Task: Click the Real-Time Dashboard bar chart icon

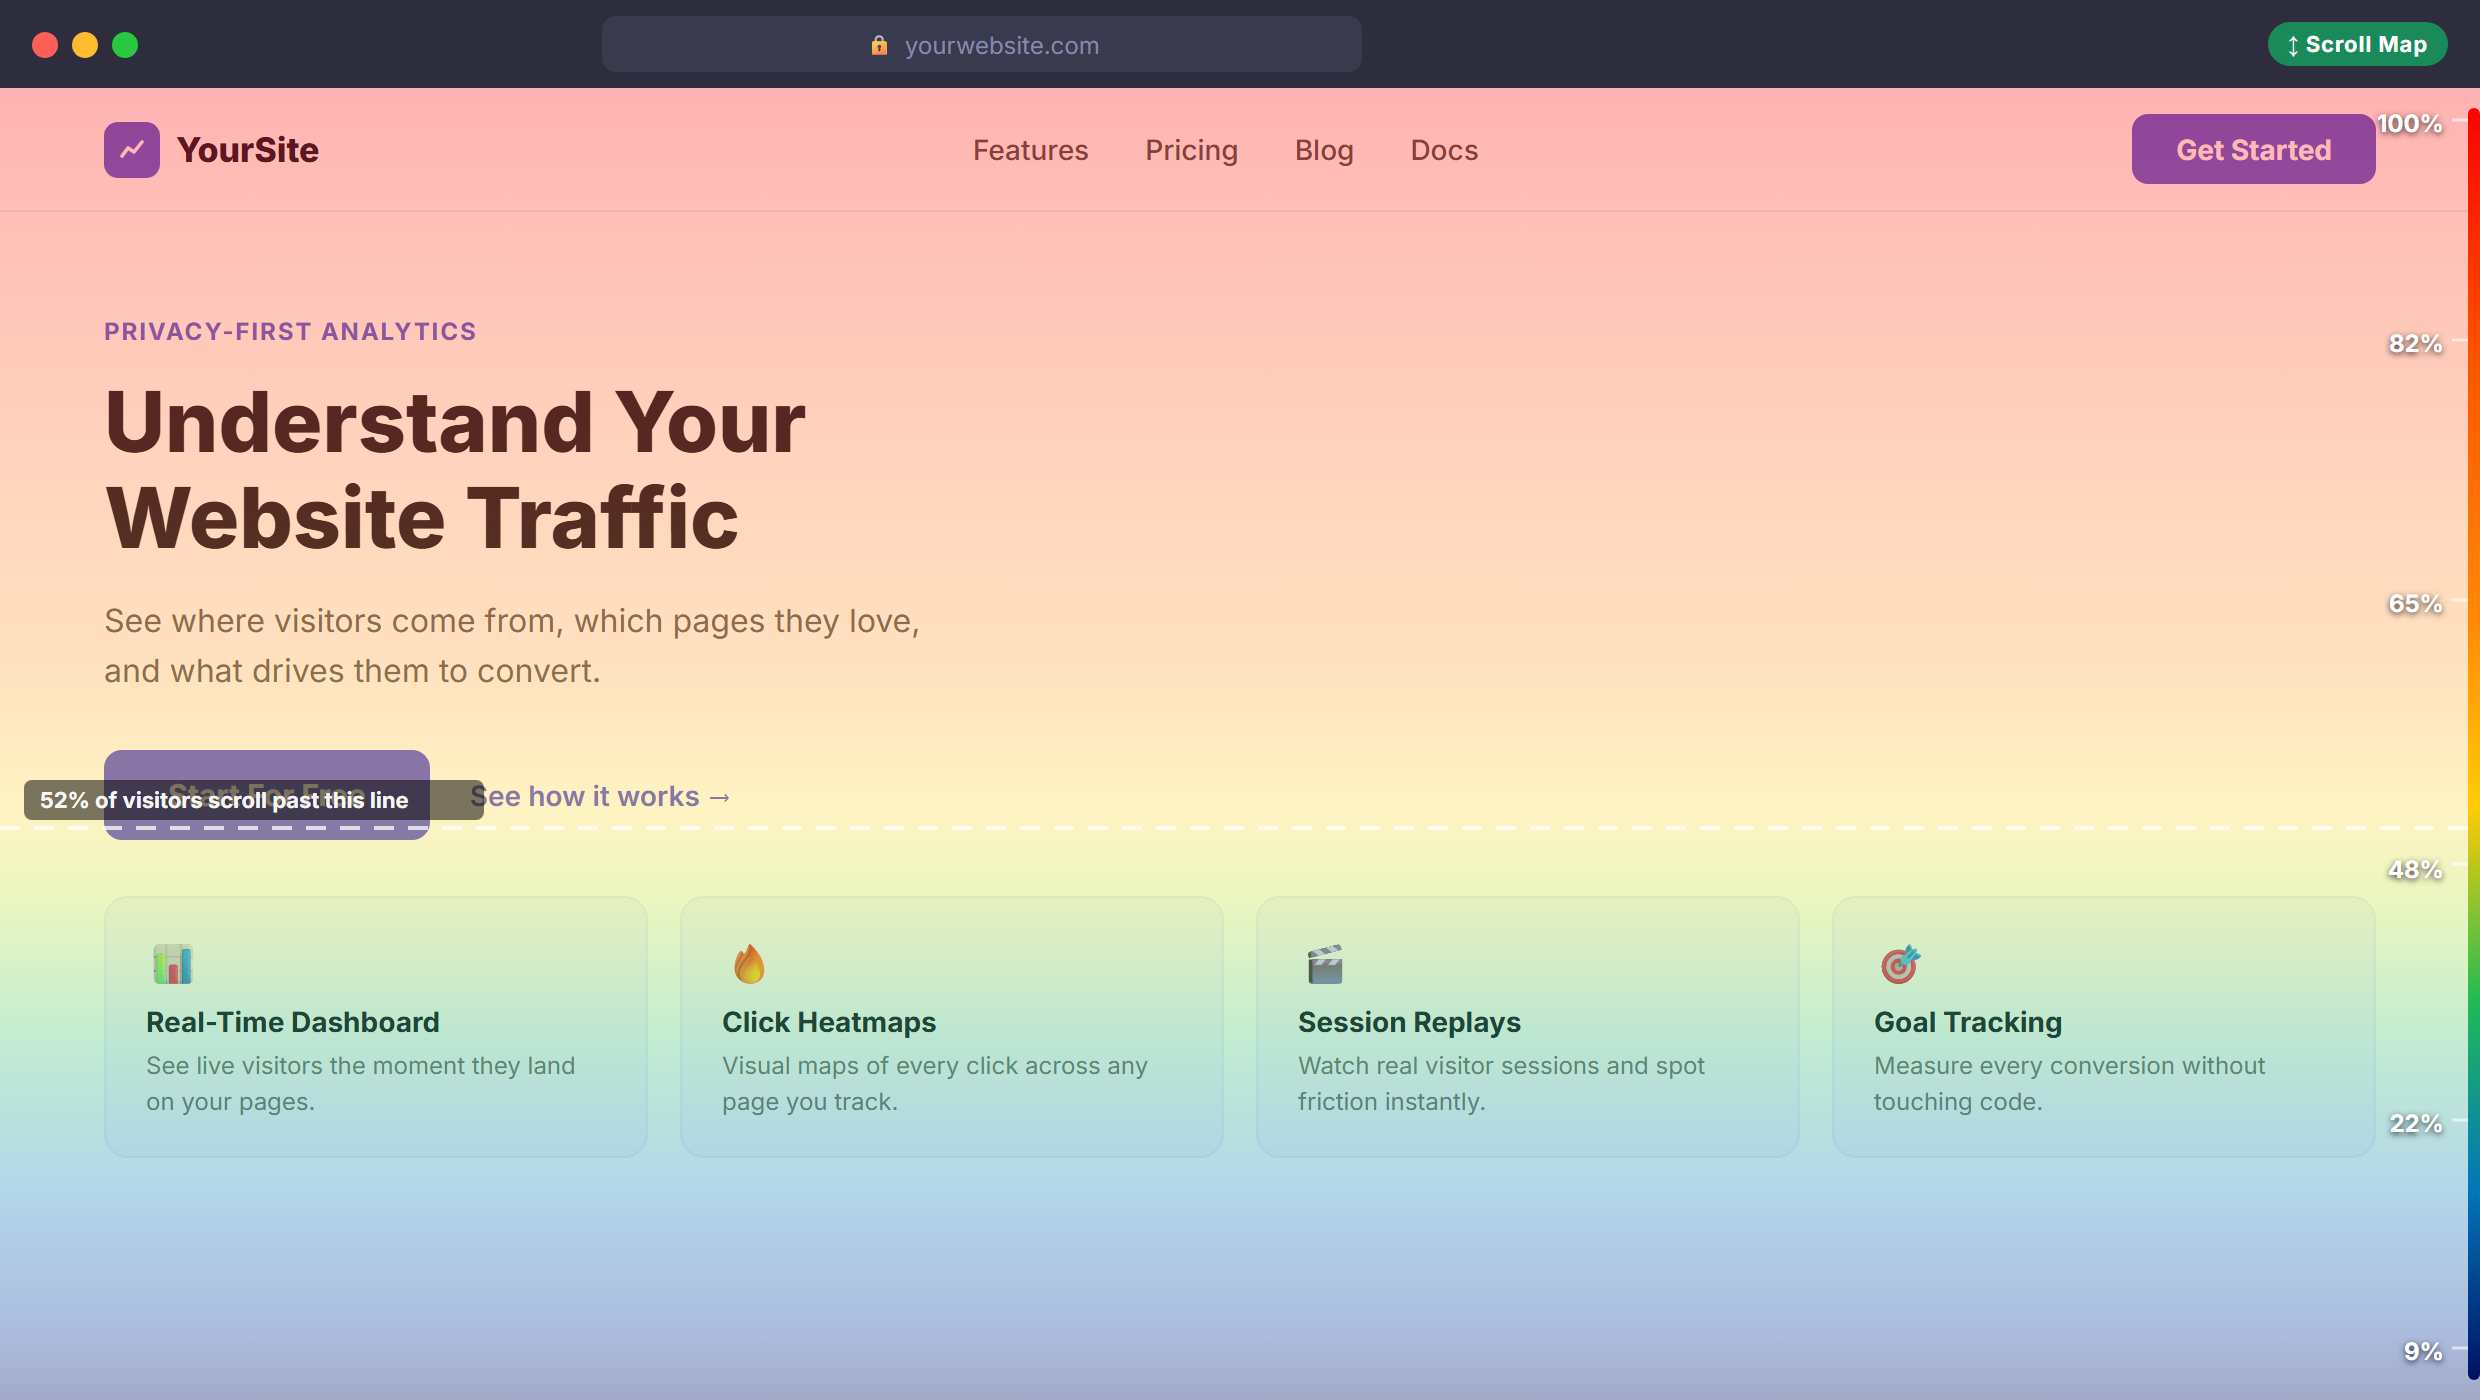Action: click(172, 964)
